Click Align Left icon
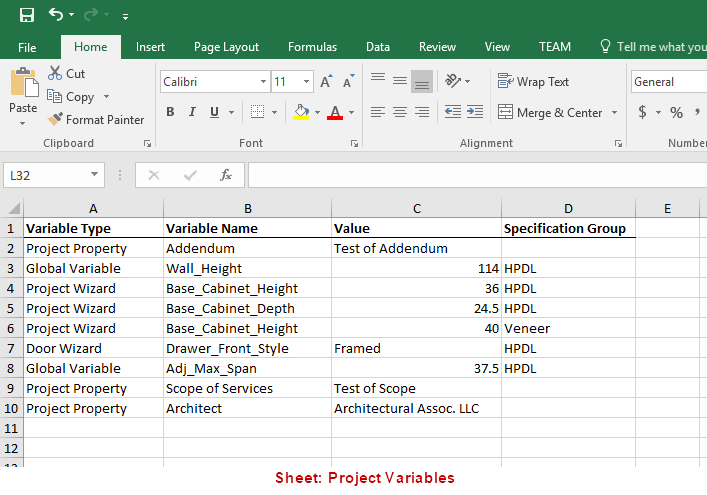The width and height of the screenshot is (707, 495). [x=378, y=112]
